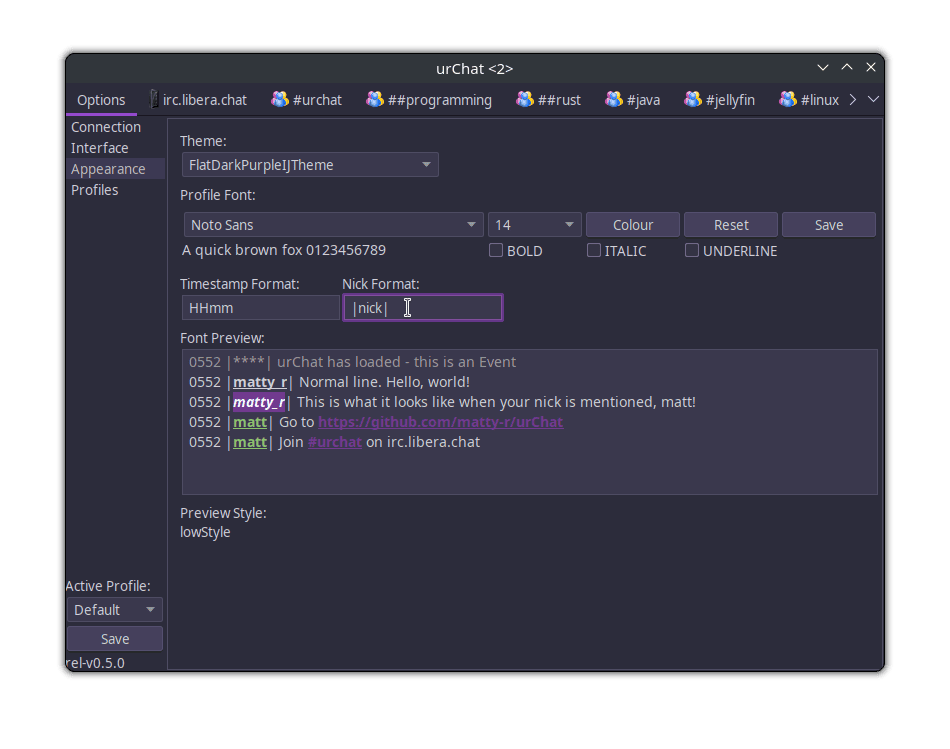The height and width of the screenshot is (749, 950).
Task: Click the Colour button
Action: (633, 225)
